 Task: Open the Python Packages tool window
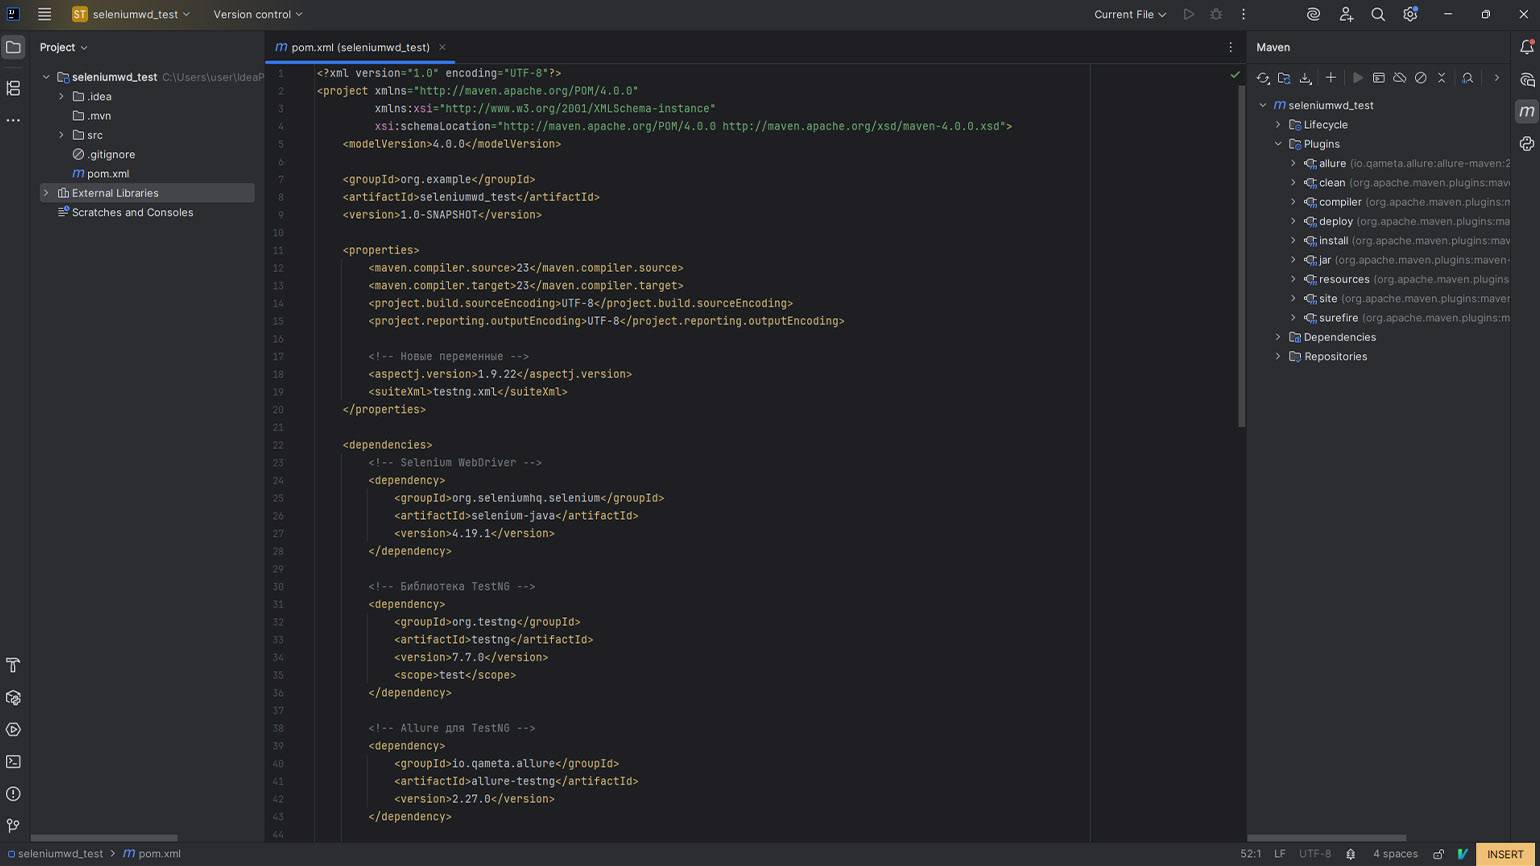13,698
